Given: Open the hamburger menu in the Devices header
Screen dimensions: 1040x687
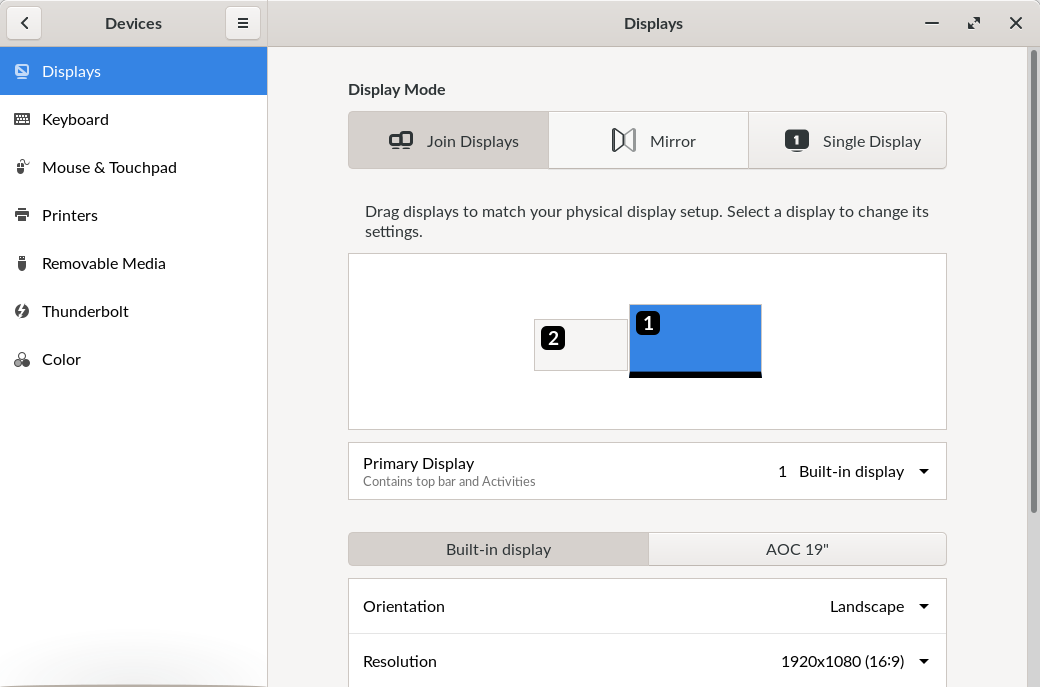Looking at the screenshot, I should [x=243, y=23].
